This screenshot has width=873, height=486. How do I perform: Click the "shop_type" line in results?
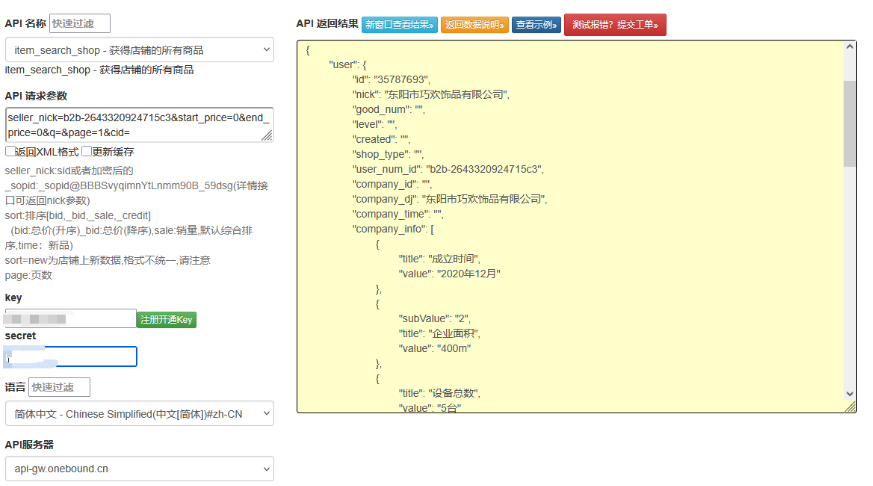[388, 154]
